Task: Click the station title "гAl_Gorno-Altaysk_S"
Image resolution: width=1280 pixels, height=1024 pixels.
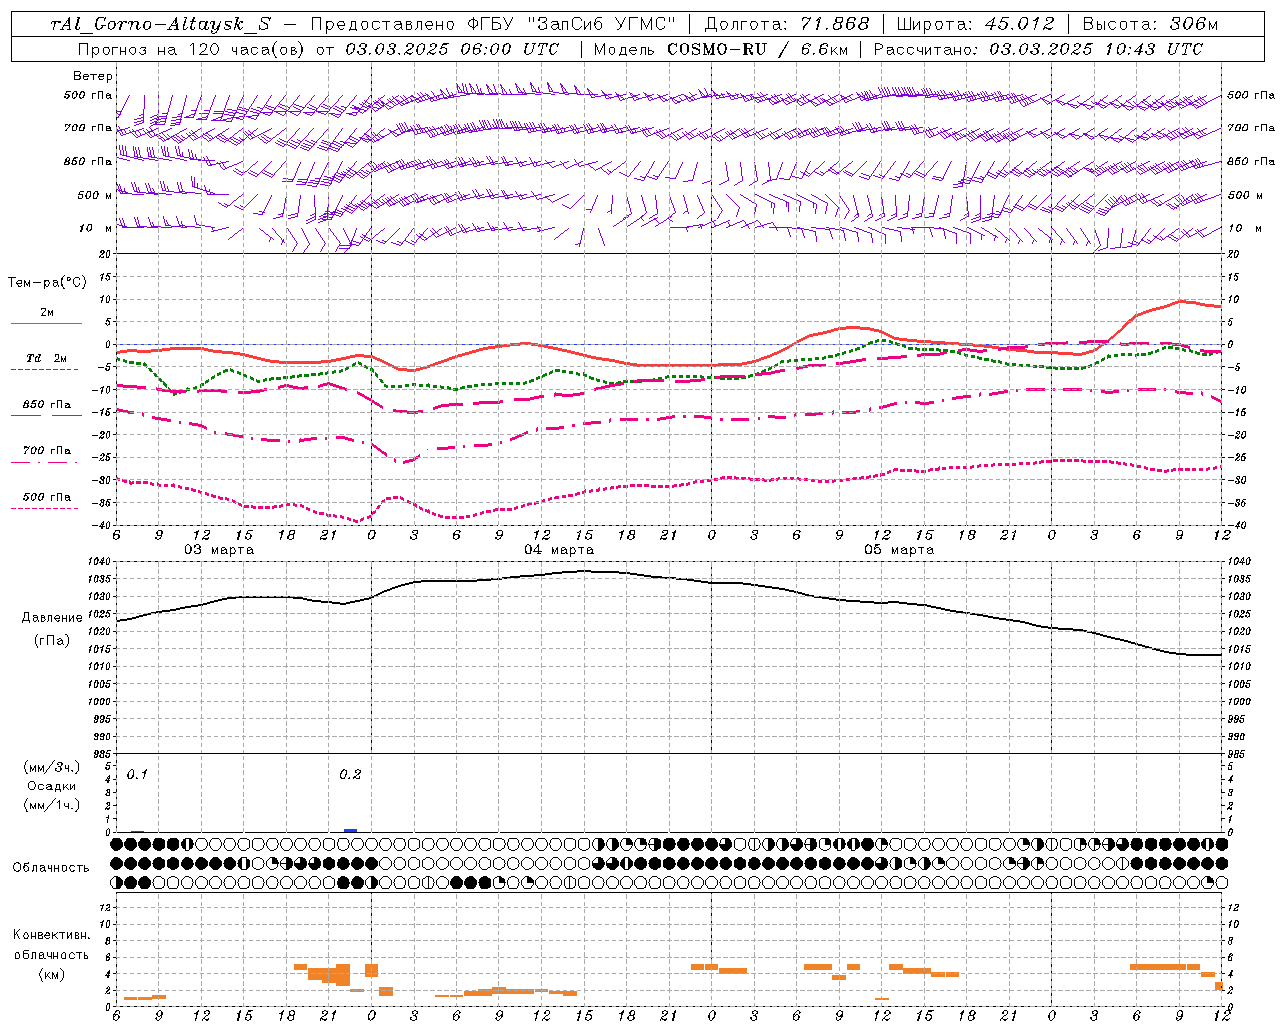Action: (x=160, y=24)
